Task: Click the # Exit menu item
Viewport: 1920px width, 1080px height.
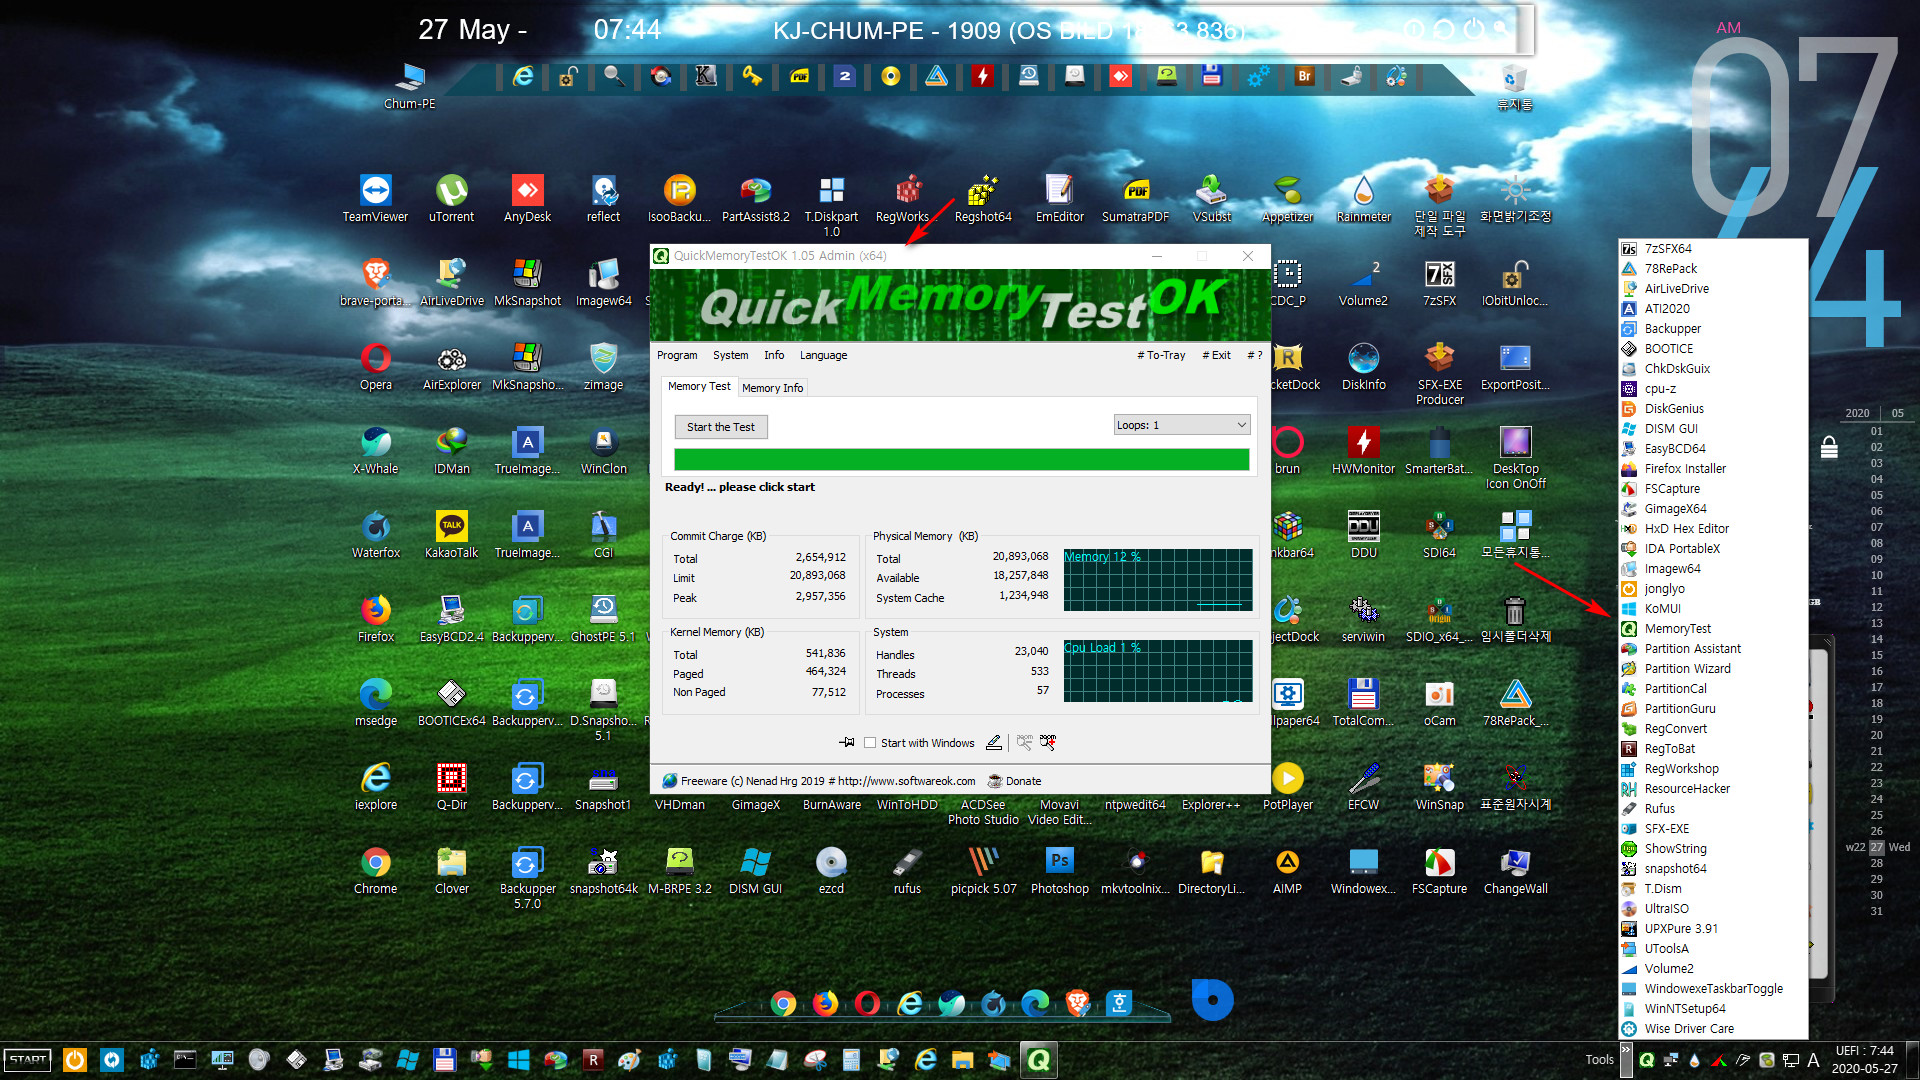Action: pos(1216,355)
